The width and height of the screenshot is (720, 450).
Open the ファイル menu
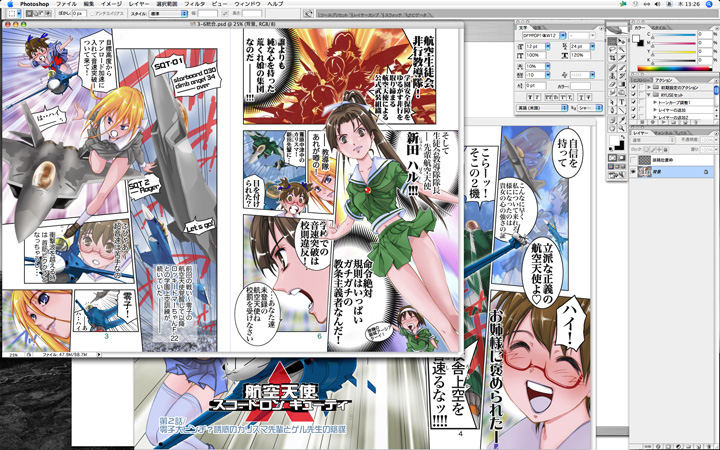click(66, 4)
